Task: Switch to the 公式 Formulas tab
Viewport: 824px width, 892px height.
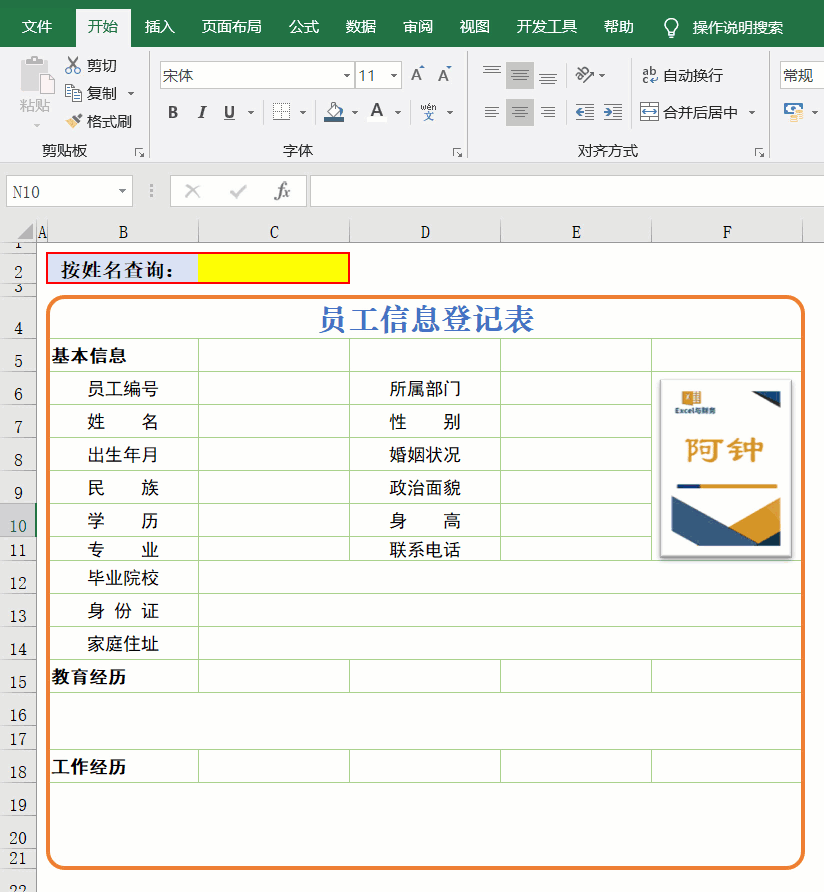Action: pos(304,27)
